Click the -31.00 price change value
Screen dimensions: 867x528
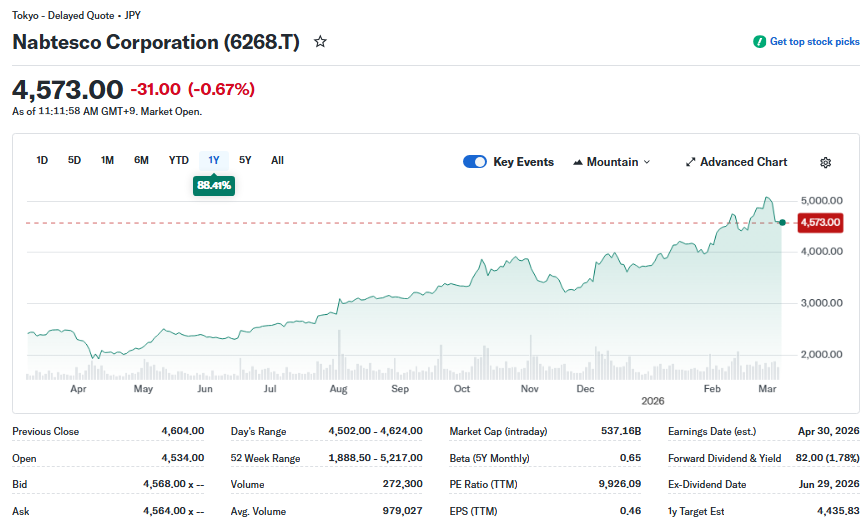pyautogui.click(x=155, y=89)
